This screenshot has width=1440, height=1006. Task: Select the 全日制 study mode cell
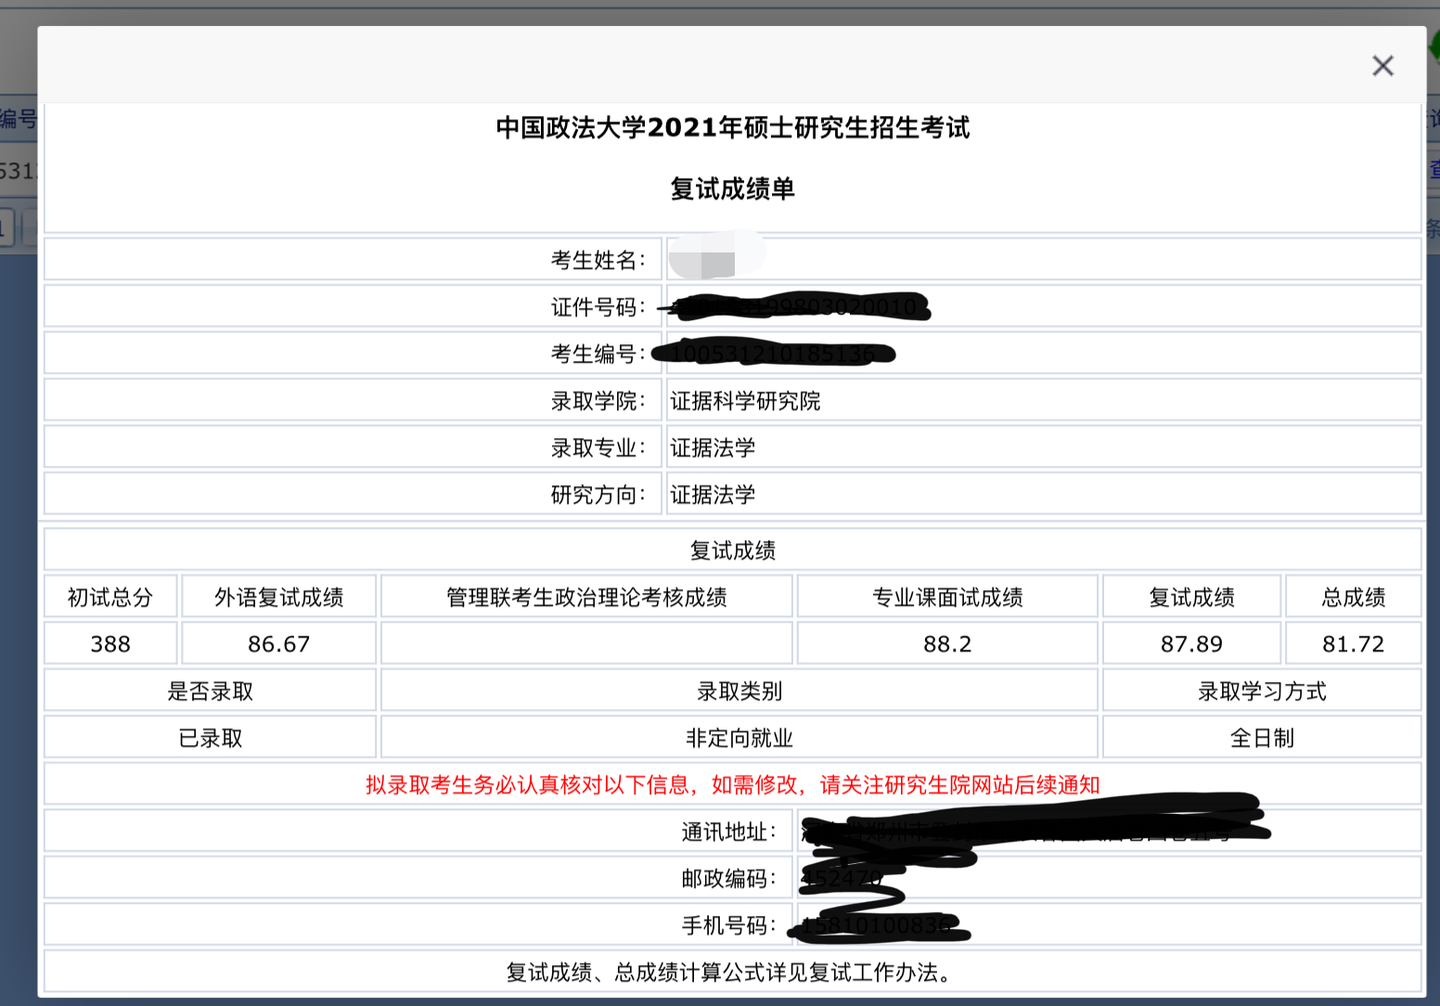(1264, 737)
